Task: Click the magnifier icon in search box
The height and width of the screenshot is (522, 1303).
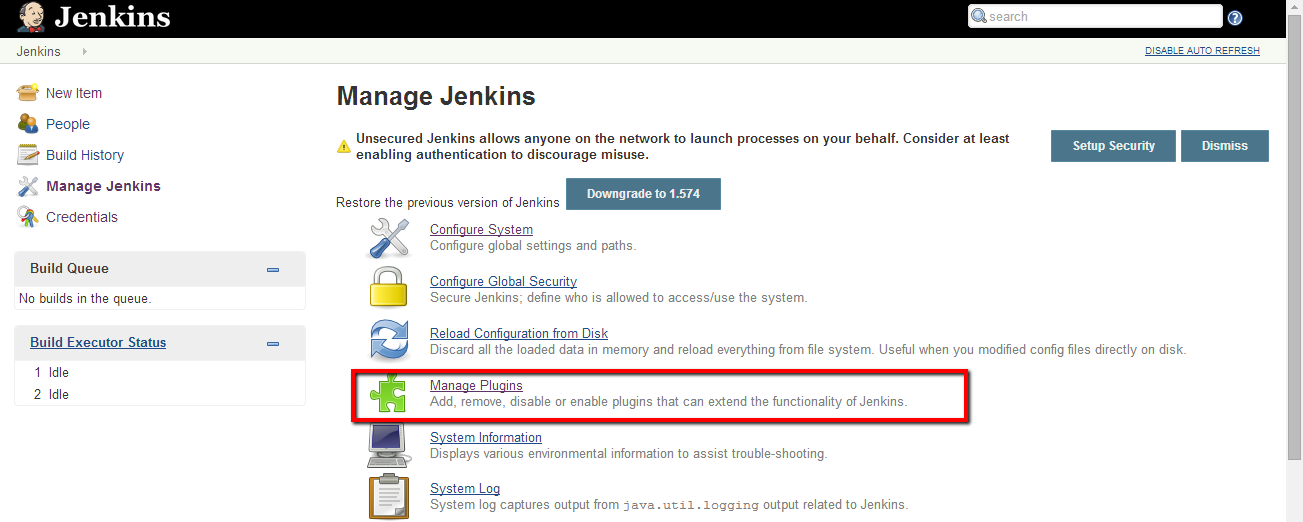Action: [x=979, y=17]
